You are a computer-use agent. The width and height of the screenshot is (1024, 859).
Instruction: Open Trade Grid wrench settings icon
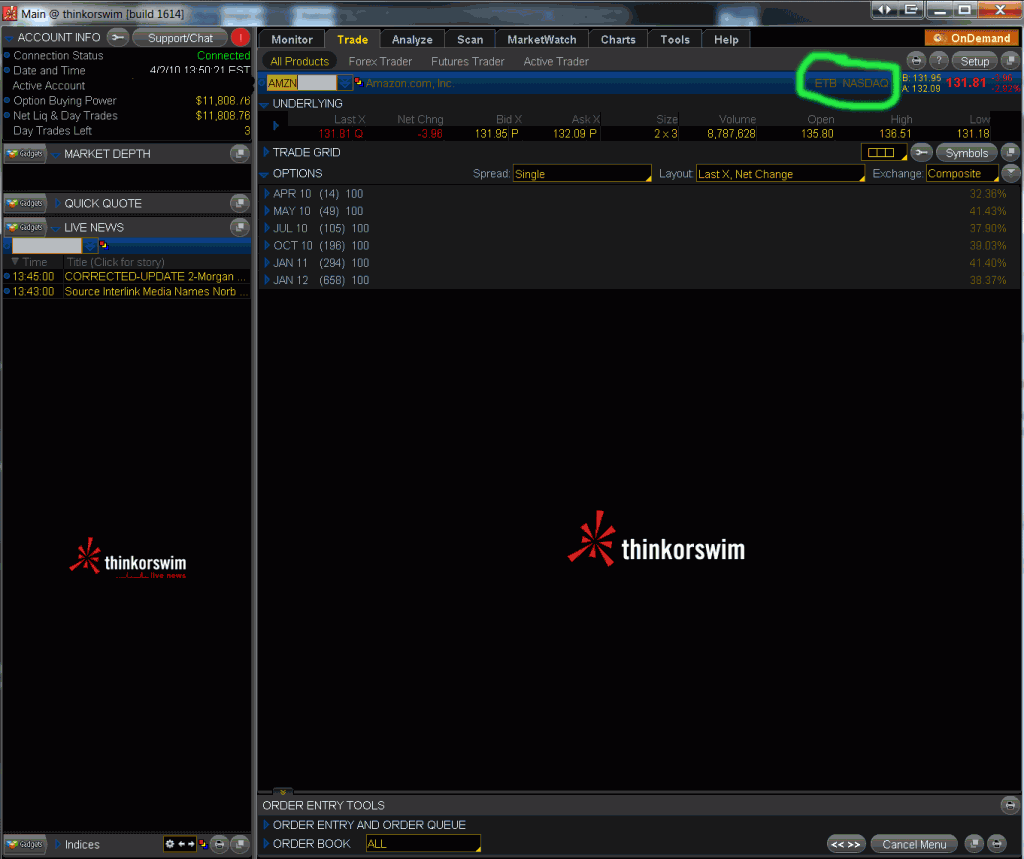tap(921, 153)
